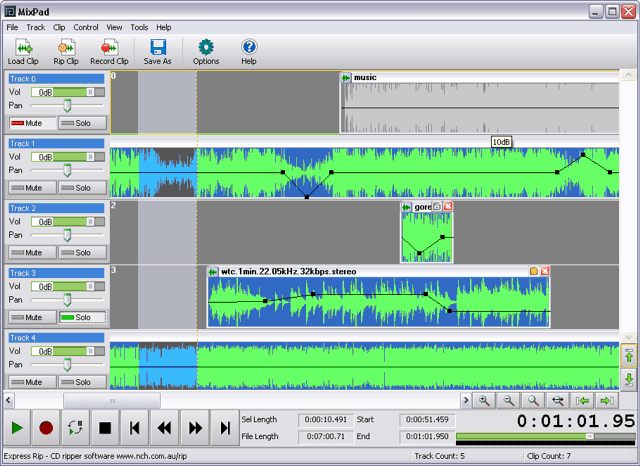Move track up with green up arrow
Screen dimensions: 640x466
coord(629,356)
